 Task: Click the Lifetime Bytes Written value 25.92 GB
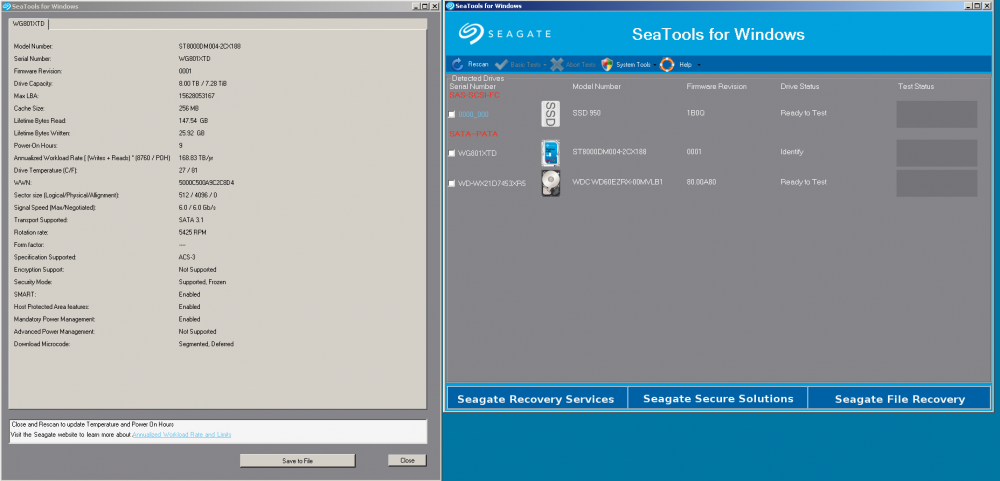[191, 133]
